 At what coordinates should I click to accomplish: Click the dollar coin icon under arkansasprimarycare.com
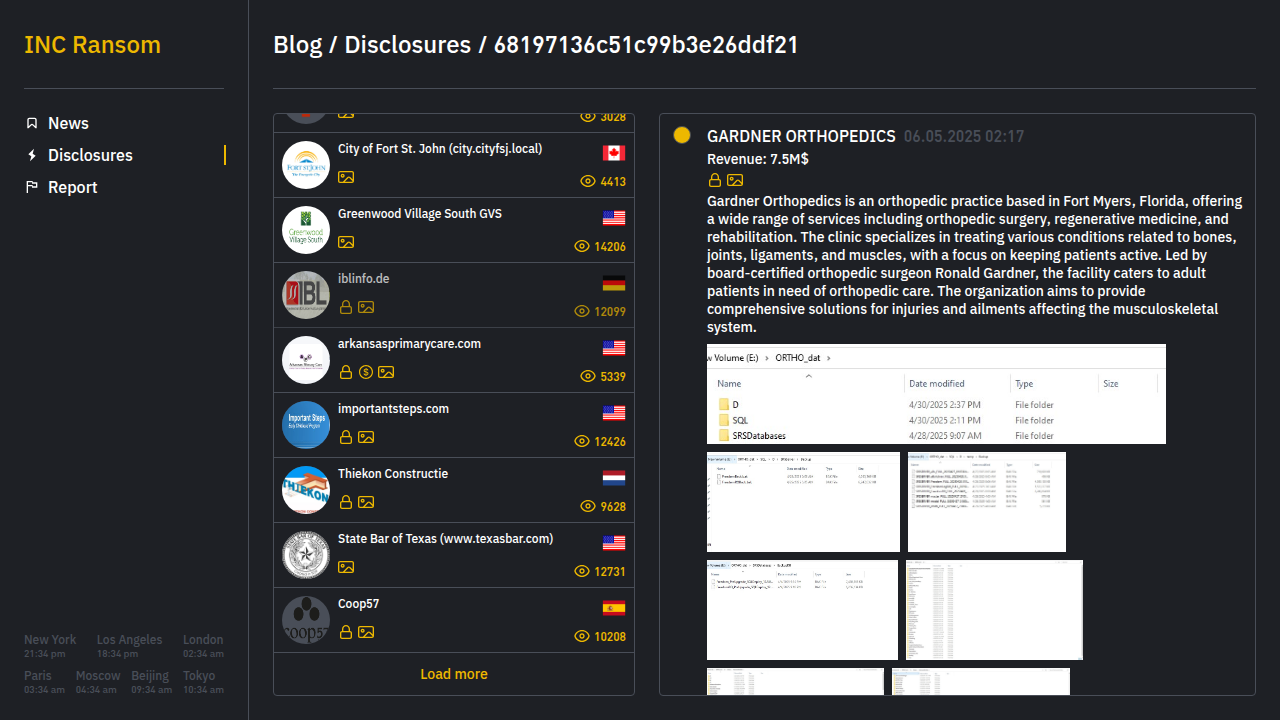[366, 372]
